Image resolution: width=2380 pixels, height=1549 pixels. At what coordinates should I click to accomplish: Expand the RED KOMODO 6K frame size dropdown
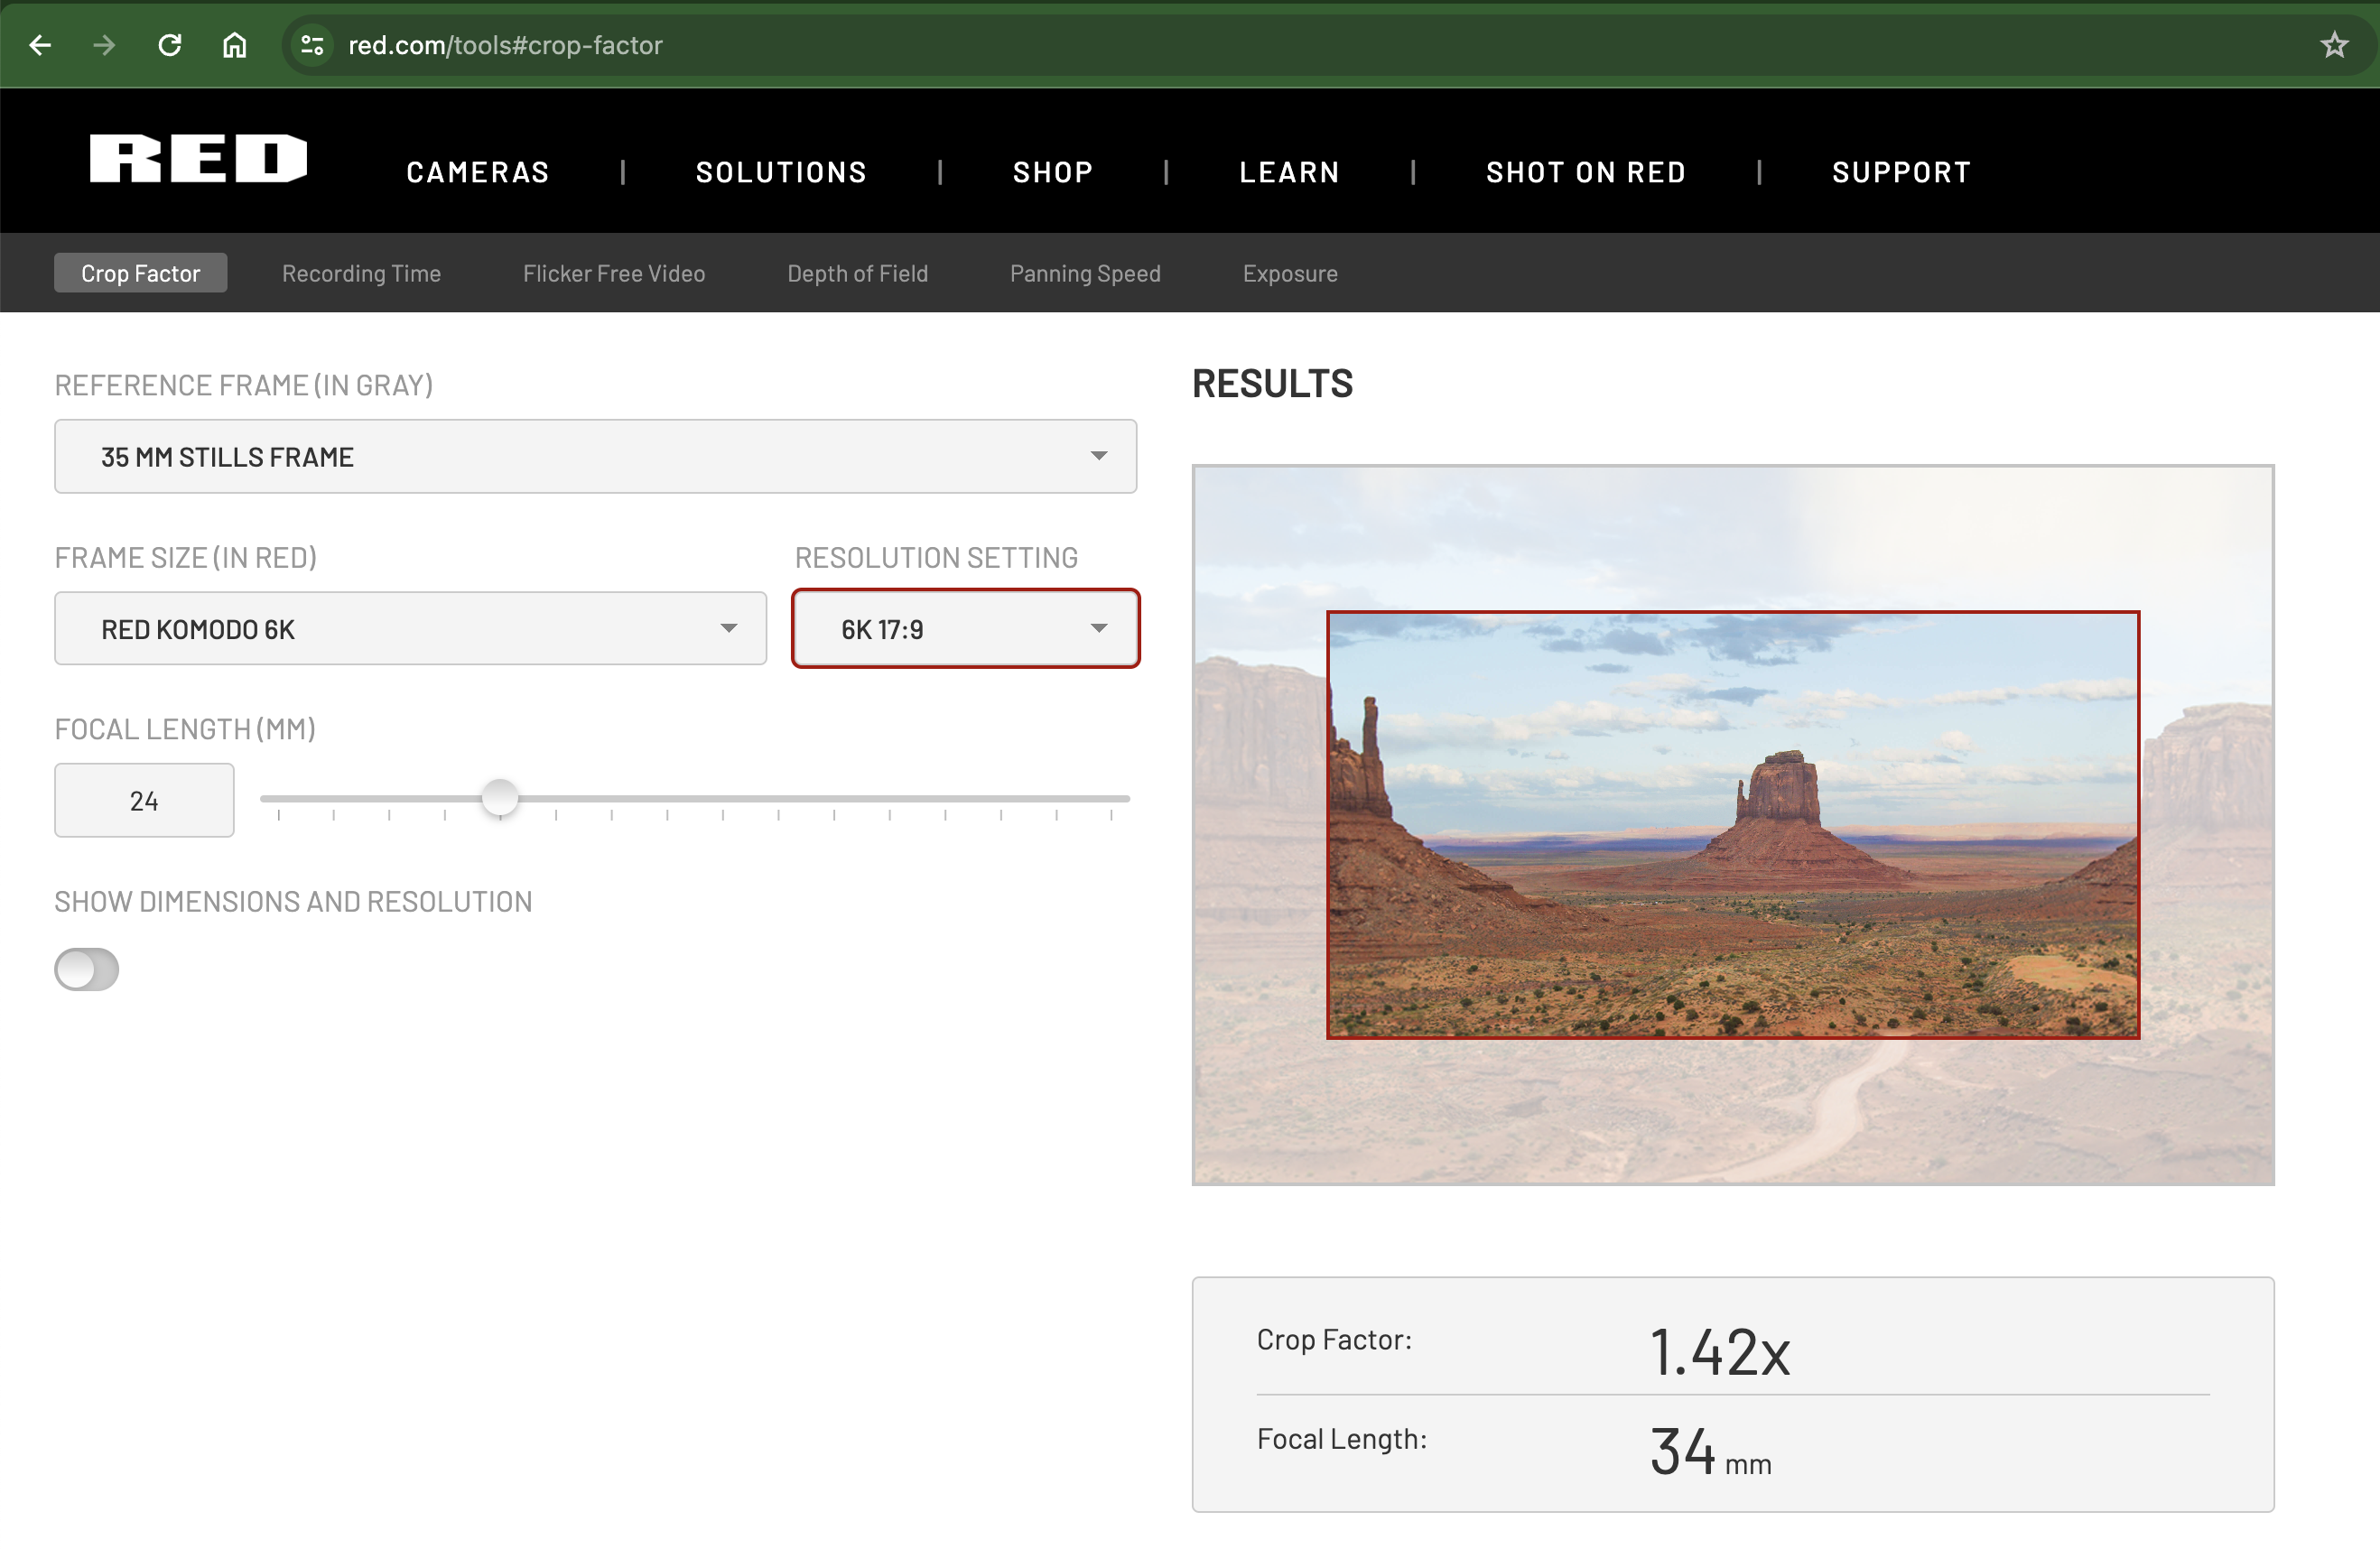pyautogui.click(x=410, y=629)
